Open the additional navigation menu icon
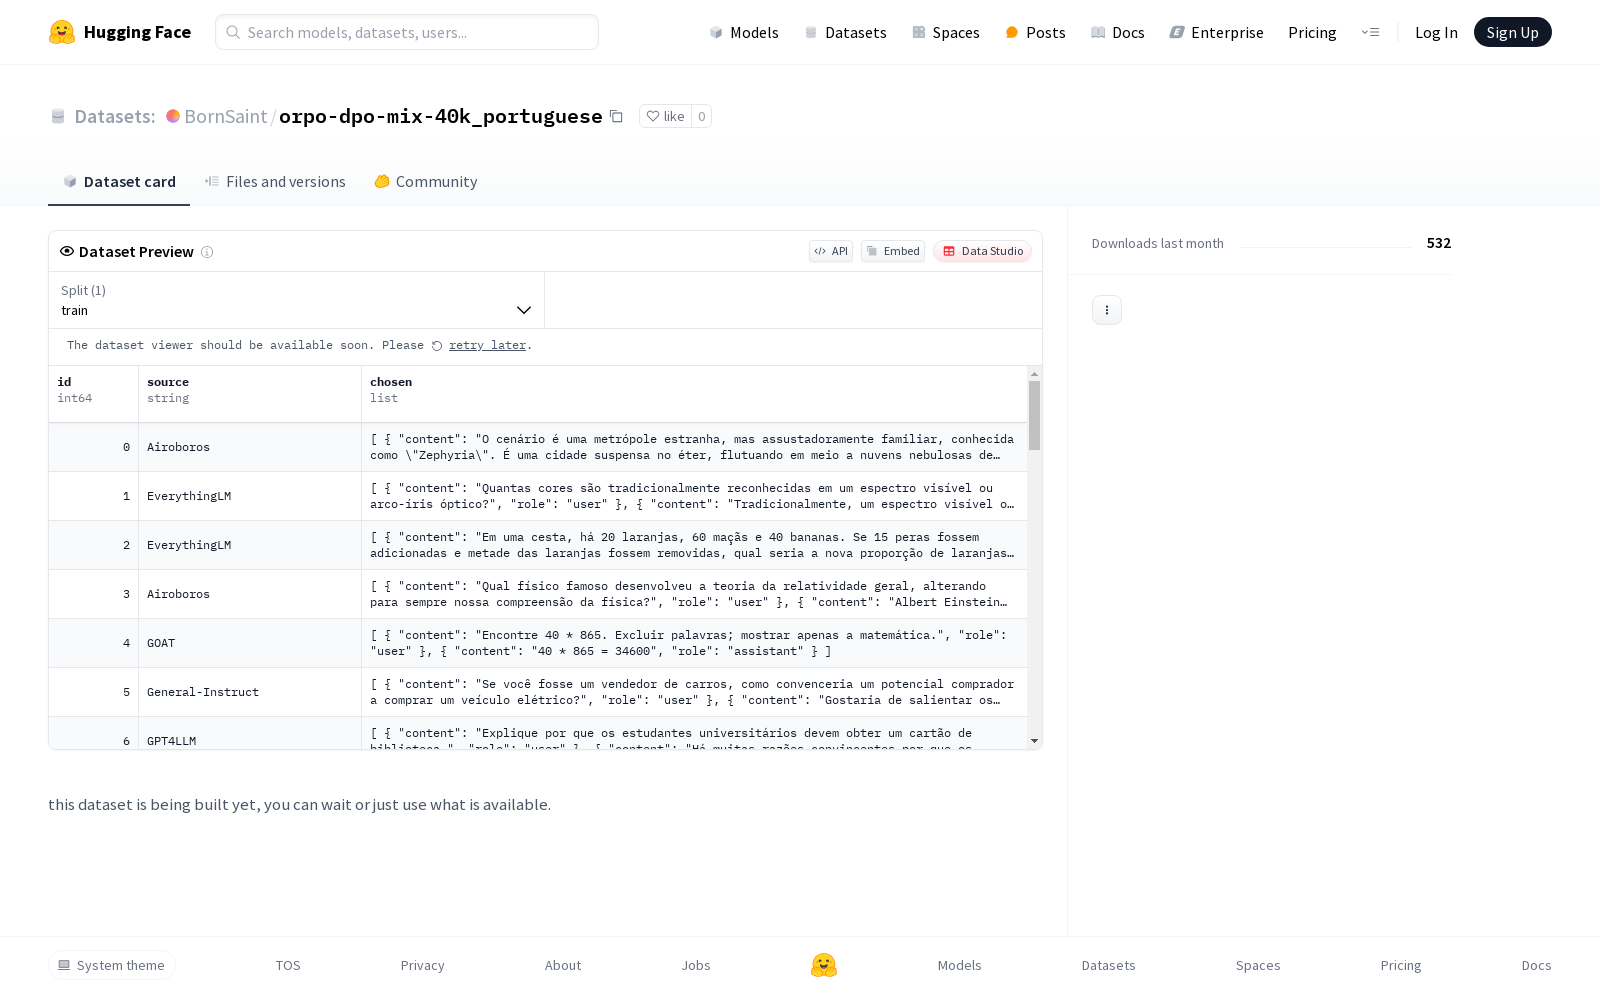Screen dimensions: 1600x1000 pyautogui.click(x=1370, y=32)
